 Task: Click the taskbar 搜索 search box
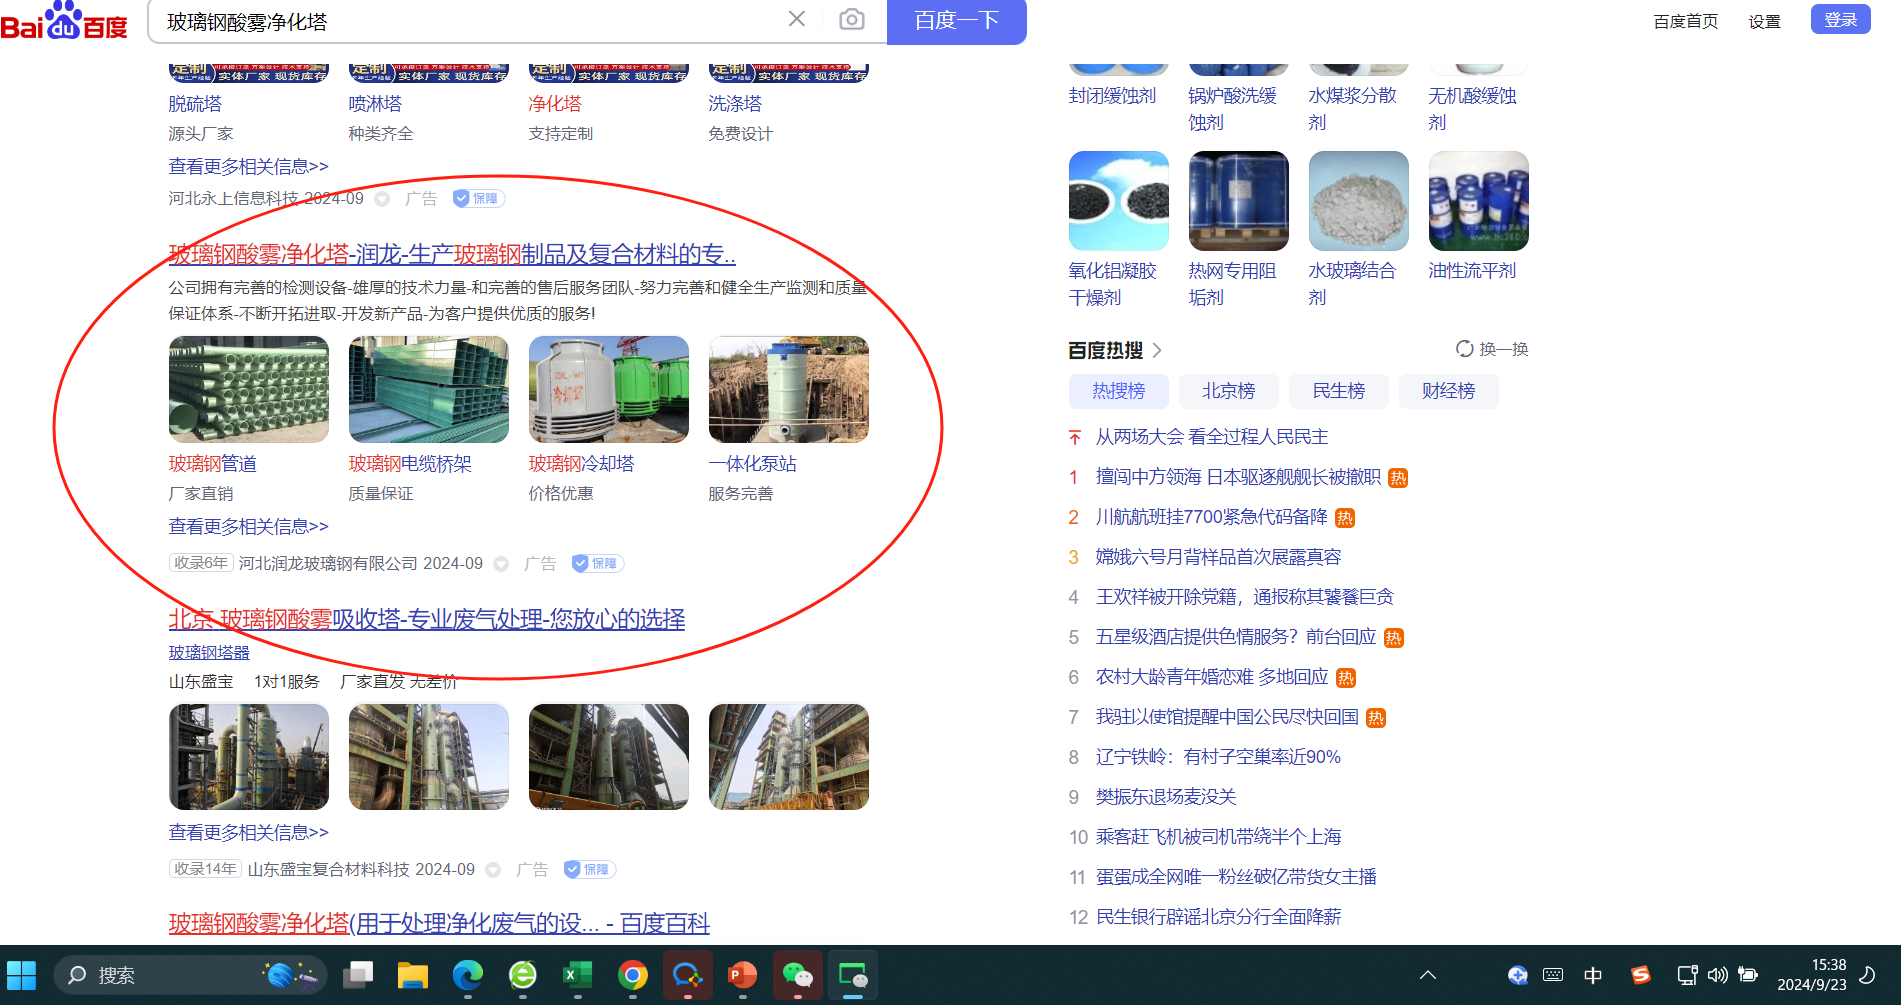tap(190, 975)
